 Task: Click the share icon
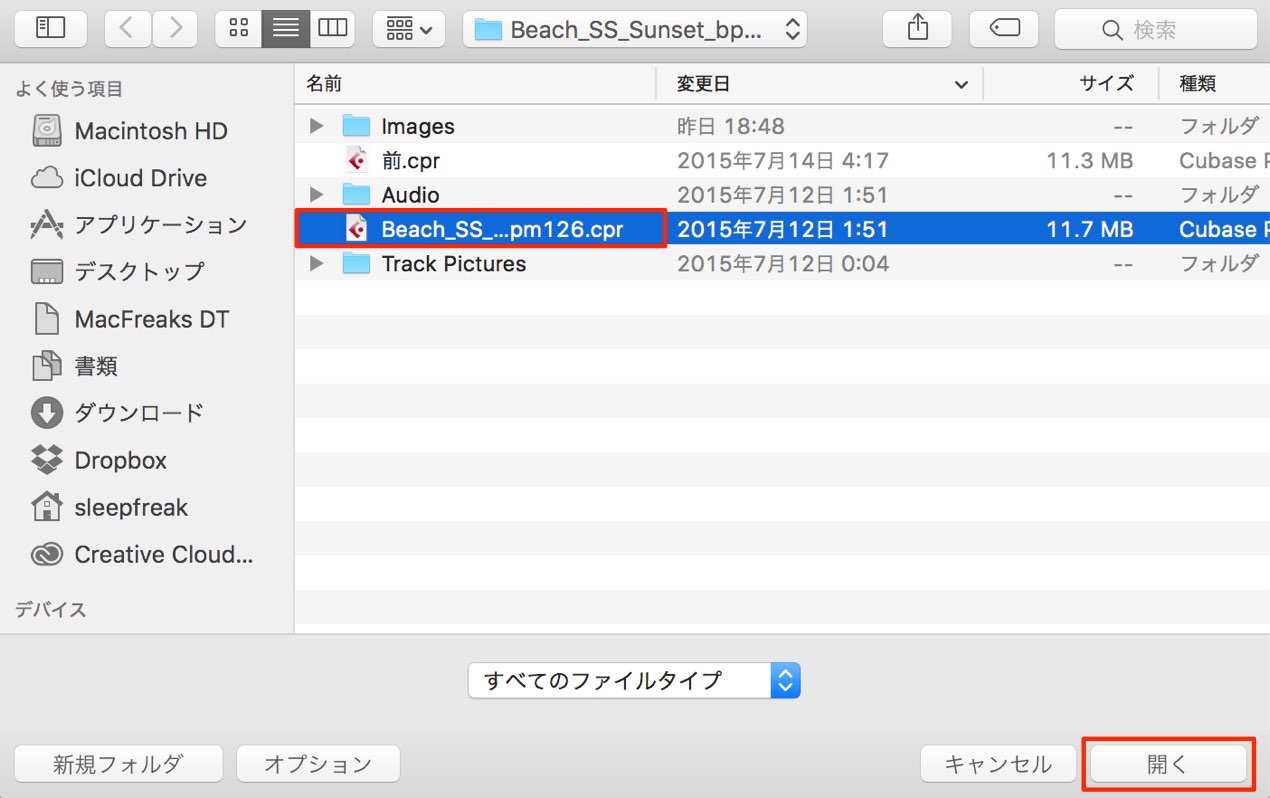pos(918,29)
